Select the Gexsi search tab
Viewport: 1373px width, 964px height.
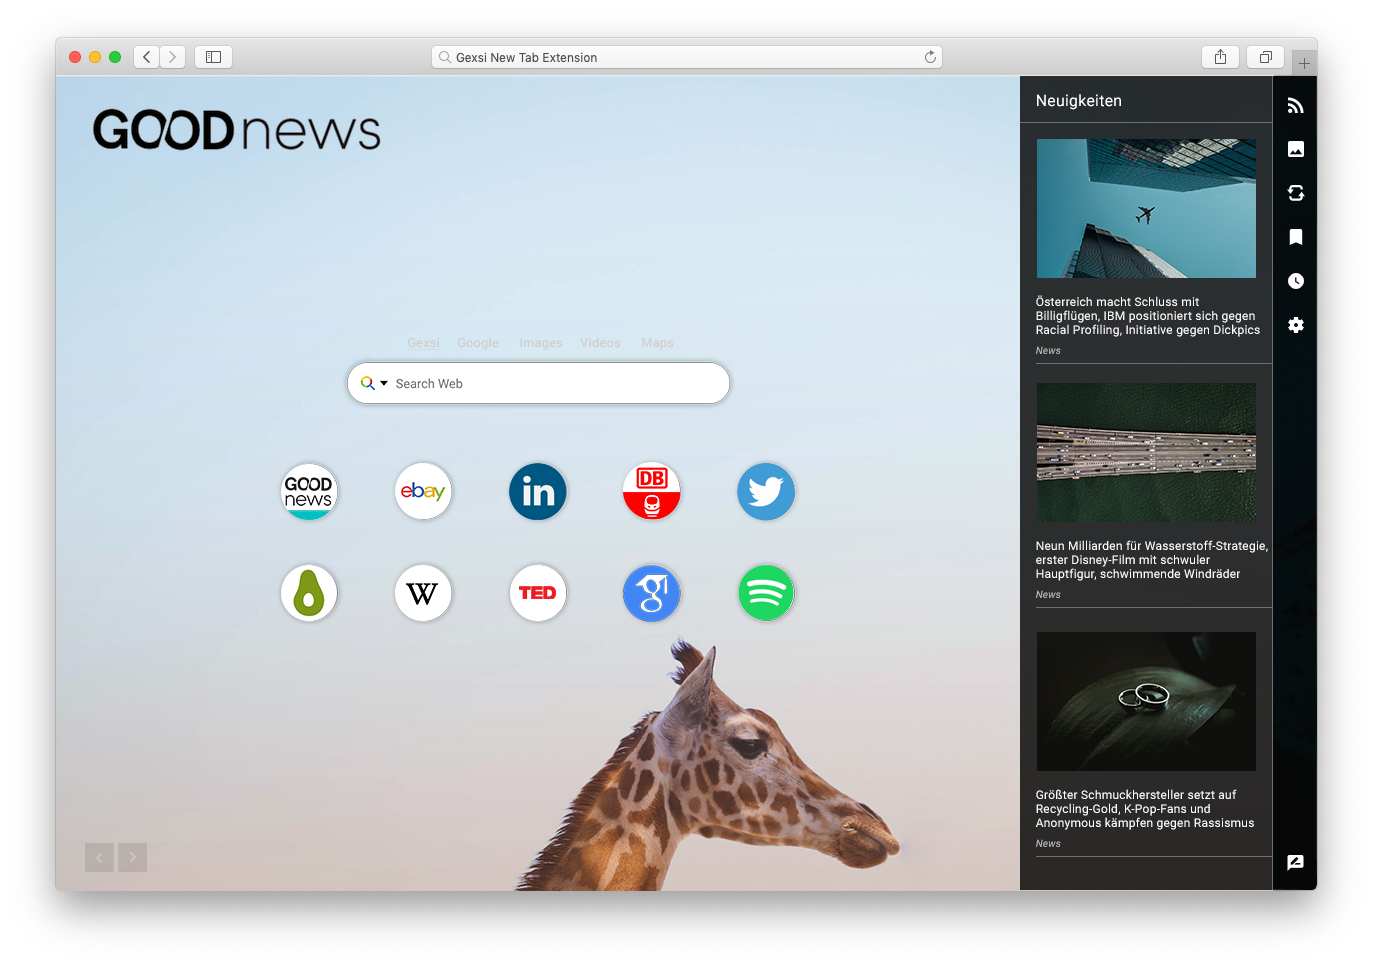coord(423,343)
